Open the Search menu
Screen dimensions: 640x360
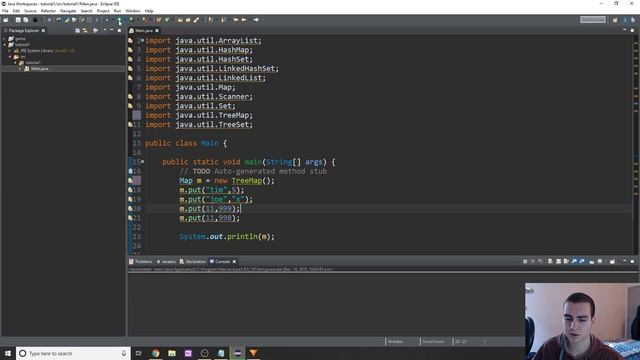(x=86, y=11)
